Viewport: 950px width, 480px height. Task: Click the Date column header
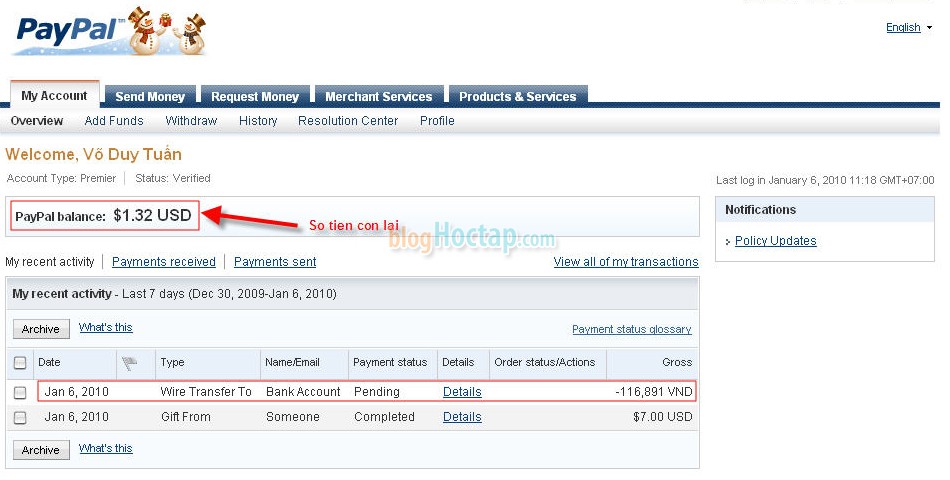click(x=49, y=362)
